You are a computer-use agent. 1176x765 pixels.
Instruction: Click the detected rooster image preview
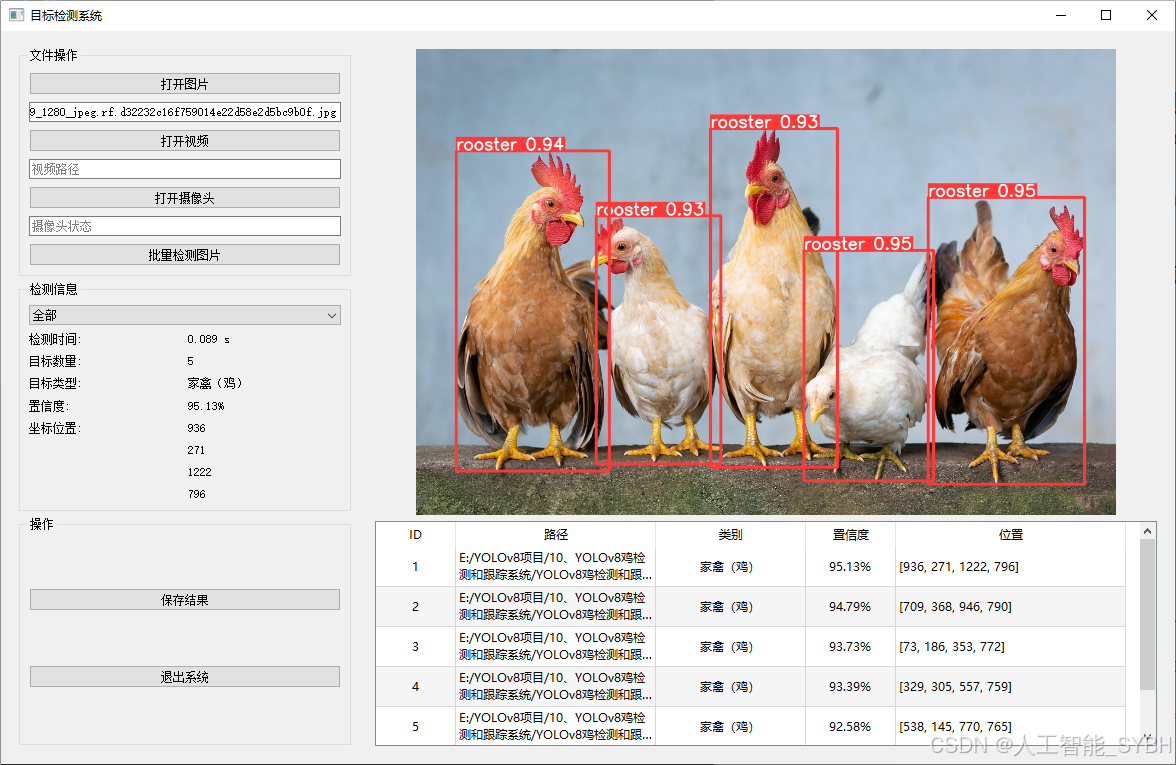(766, 281)
